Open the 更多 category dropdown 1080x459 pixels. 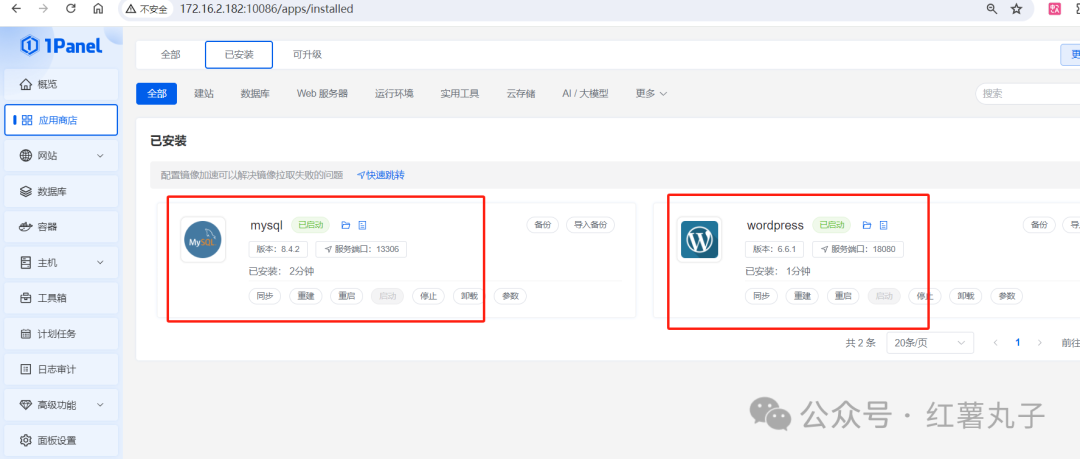pos(651,93)
